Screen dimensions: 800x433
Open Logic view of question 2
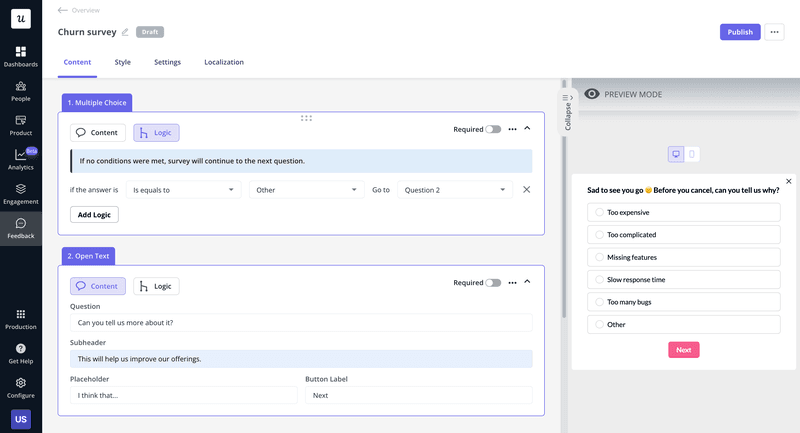[x=156, y=286]
